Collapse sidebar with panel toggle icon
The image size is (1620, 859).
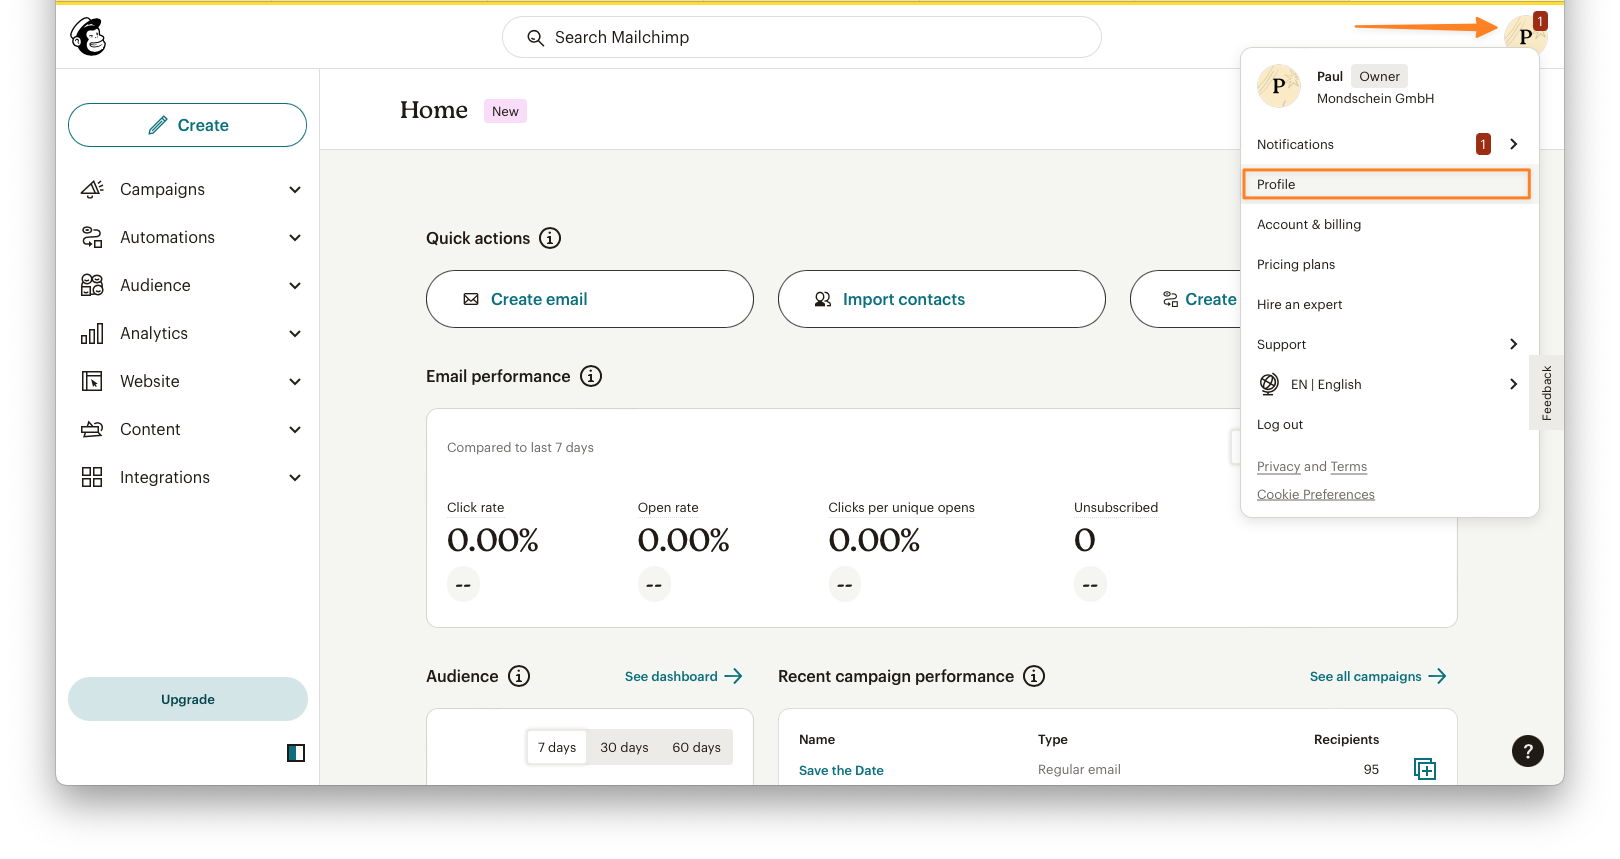click(296, 753)
